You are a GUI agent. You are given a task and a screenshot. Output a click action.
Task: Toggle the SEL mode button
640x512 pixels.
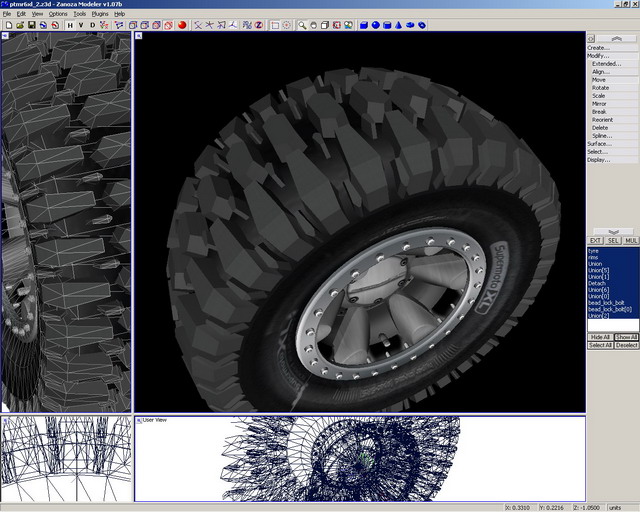coord(612,241)
